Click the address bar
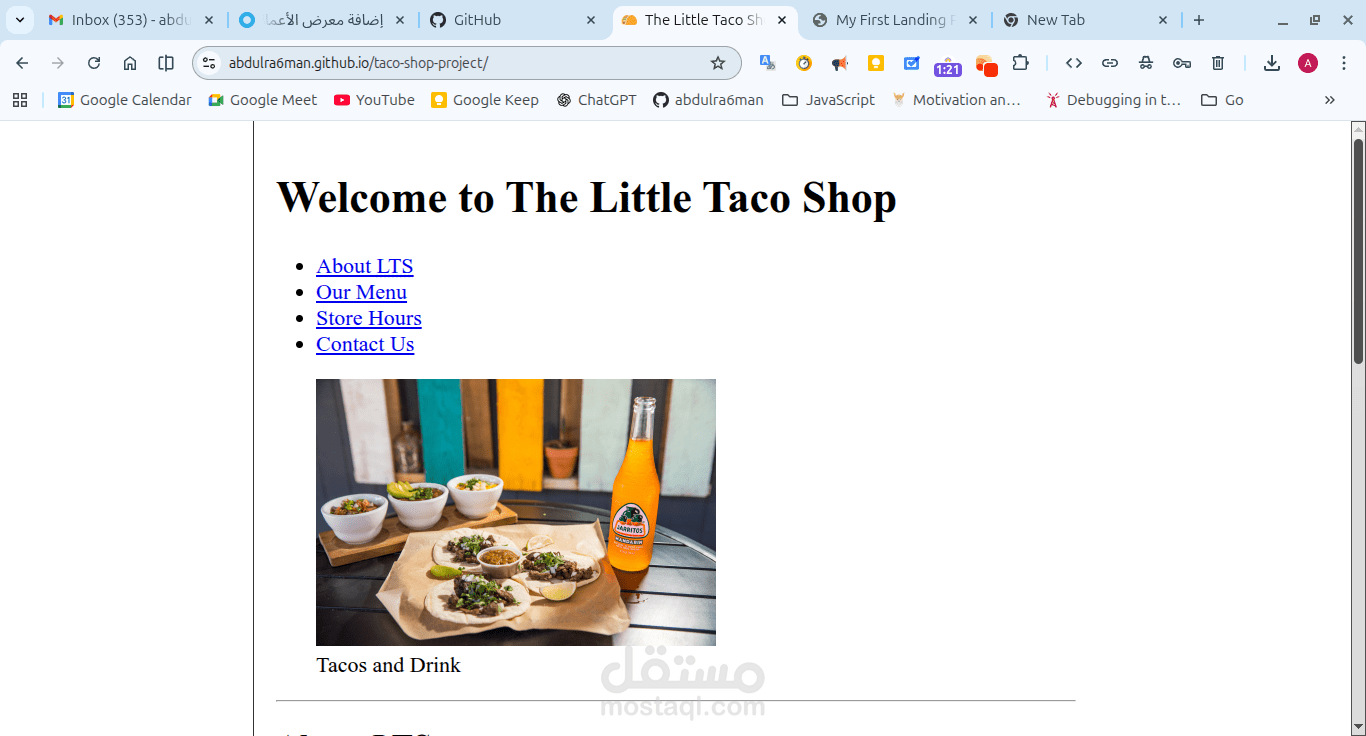1366x736 pixels. 430,62
